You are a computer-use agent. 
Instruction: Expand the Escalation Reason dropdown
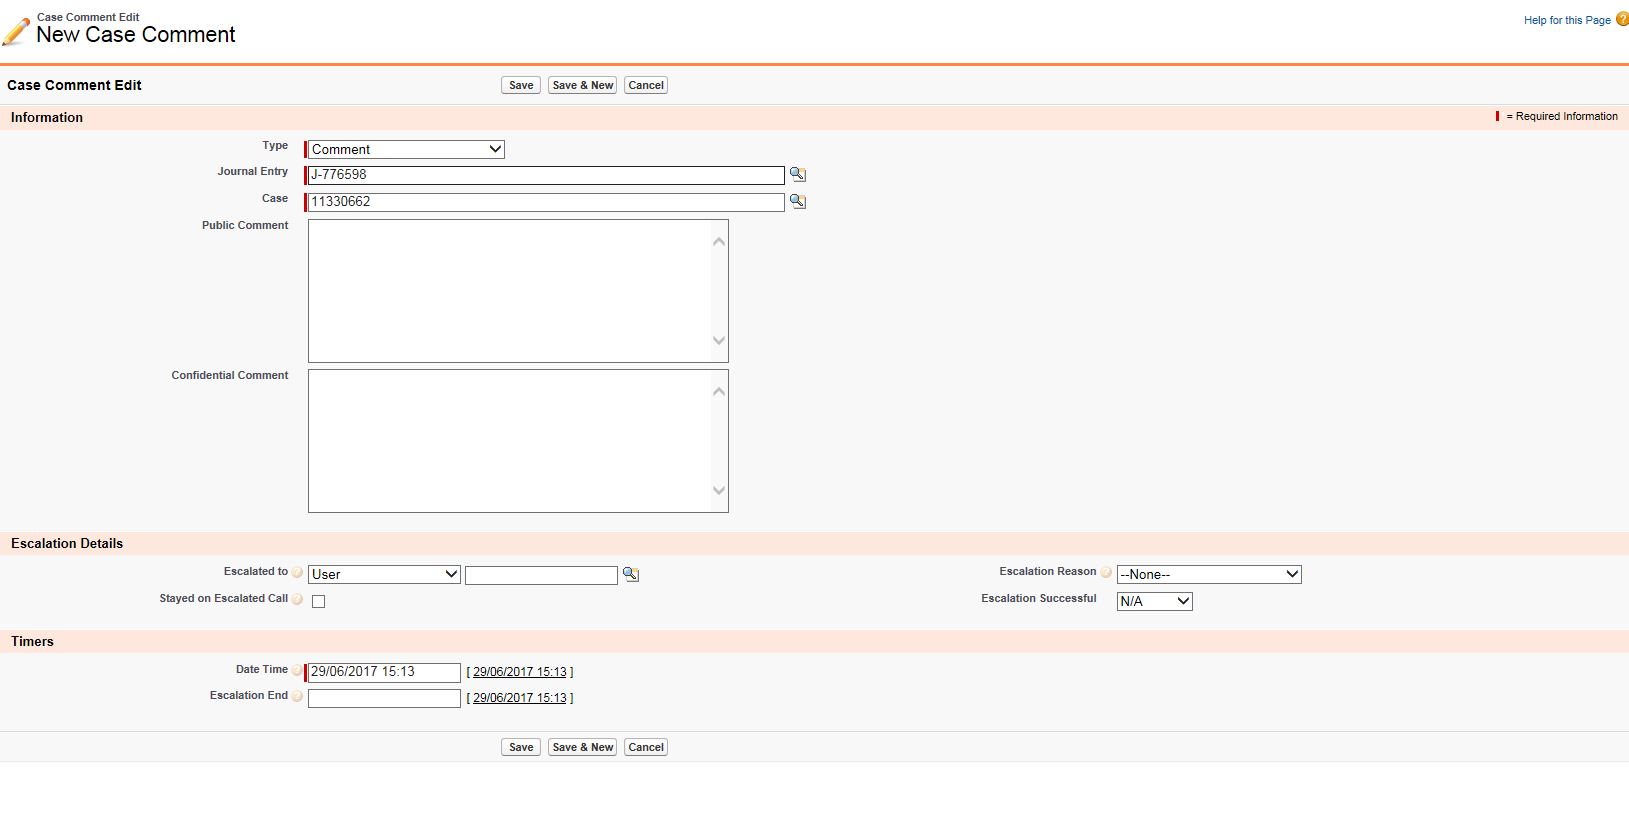tap(1209, 575)
